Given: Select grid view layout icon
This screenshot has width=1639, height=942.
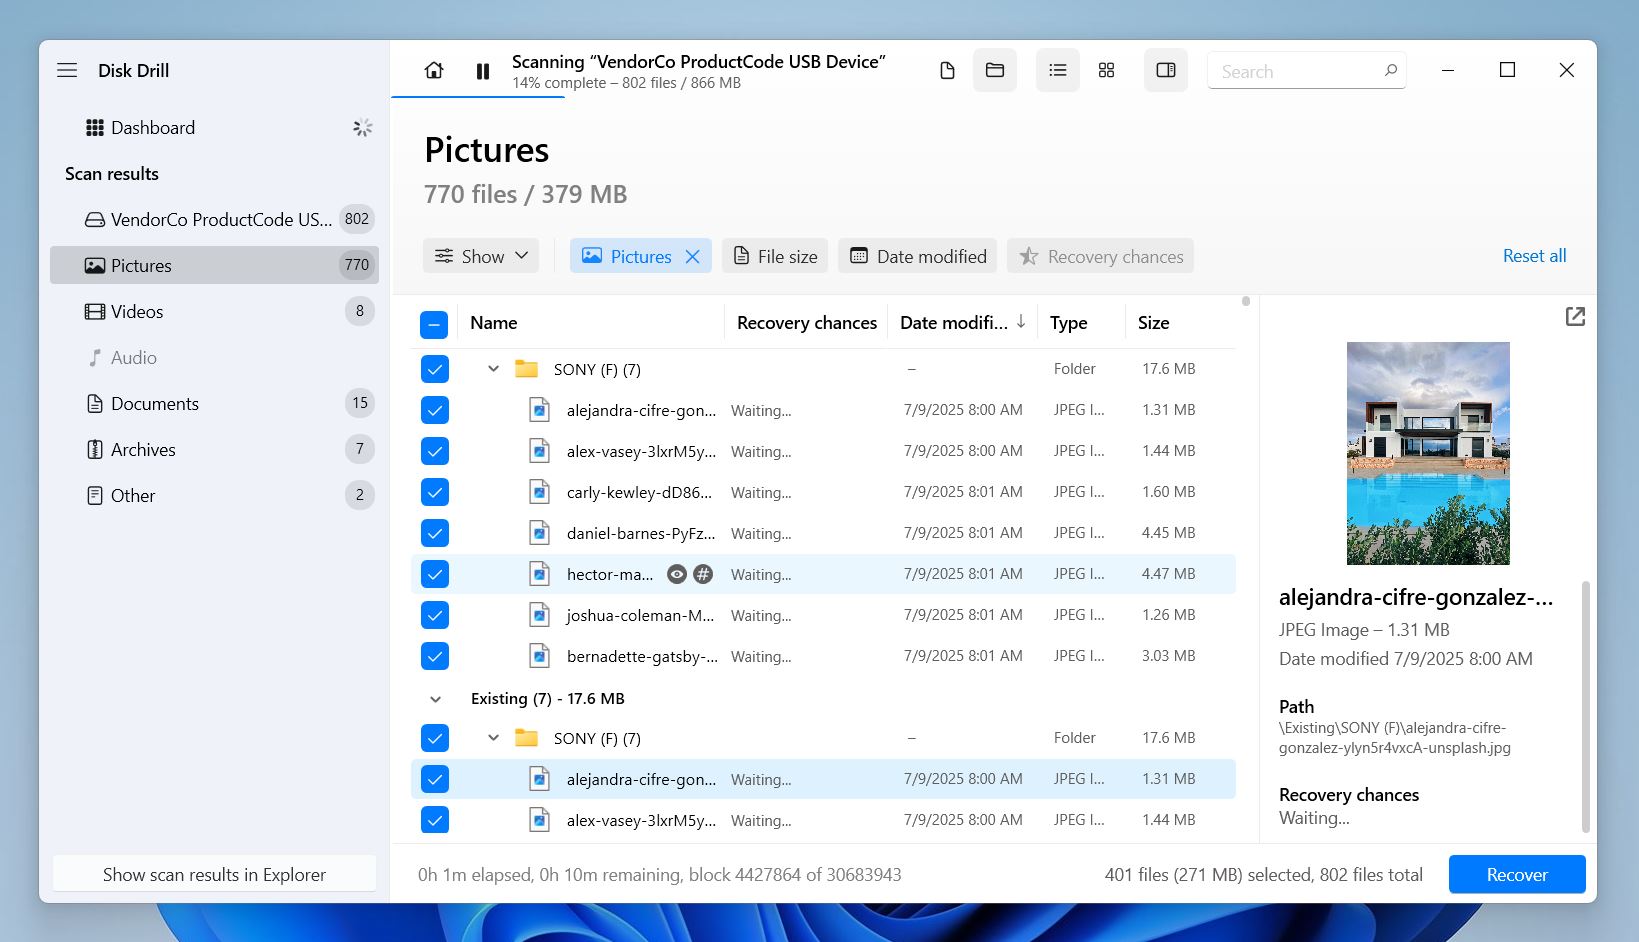Looking at the screenshot, I should tap(1106, 70).
